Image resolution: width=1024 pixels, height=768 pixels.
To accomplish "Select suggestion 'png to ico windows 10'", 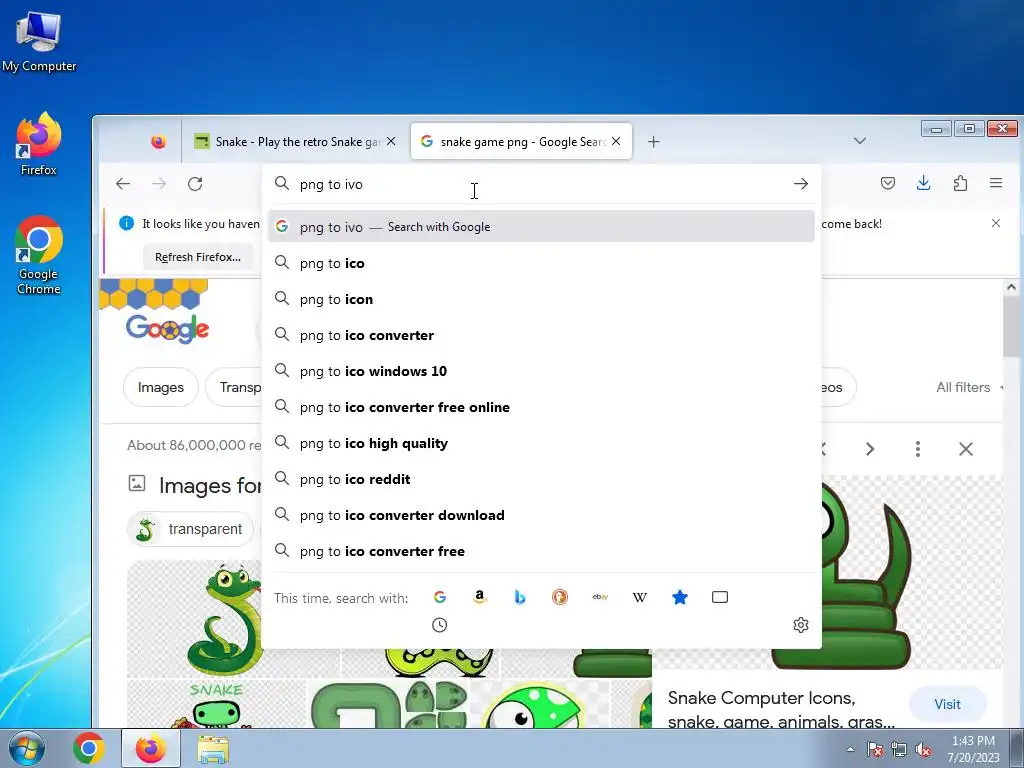I will click(541, 371).
